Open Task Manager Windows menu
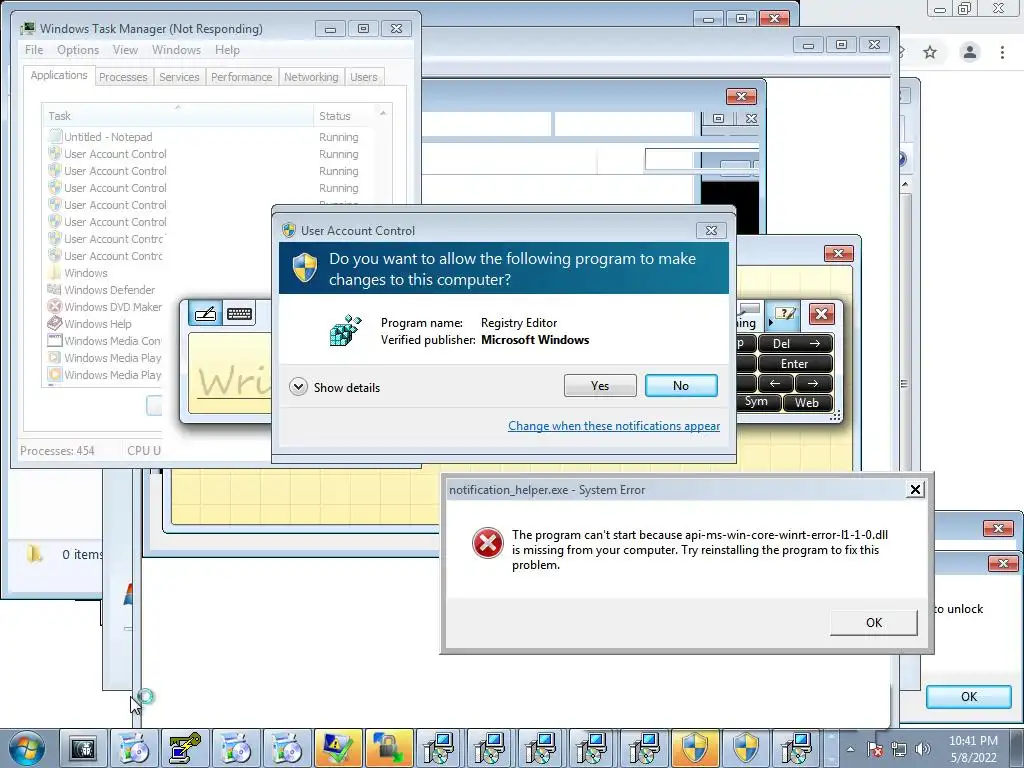 point(176,50)
